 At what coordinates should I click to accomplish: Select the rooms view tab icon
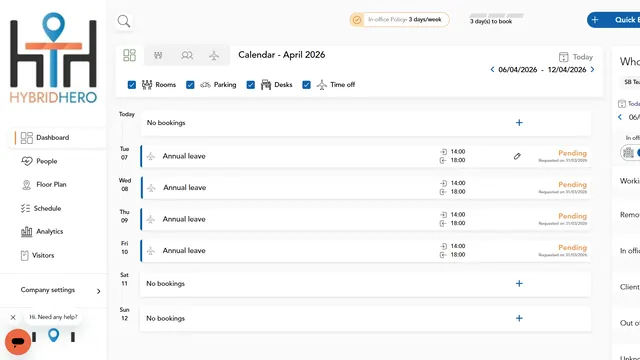pos(158,55)
